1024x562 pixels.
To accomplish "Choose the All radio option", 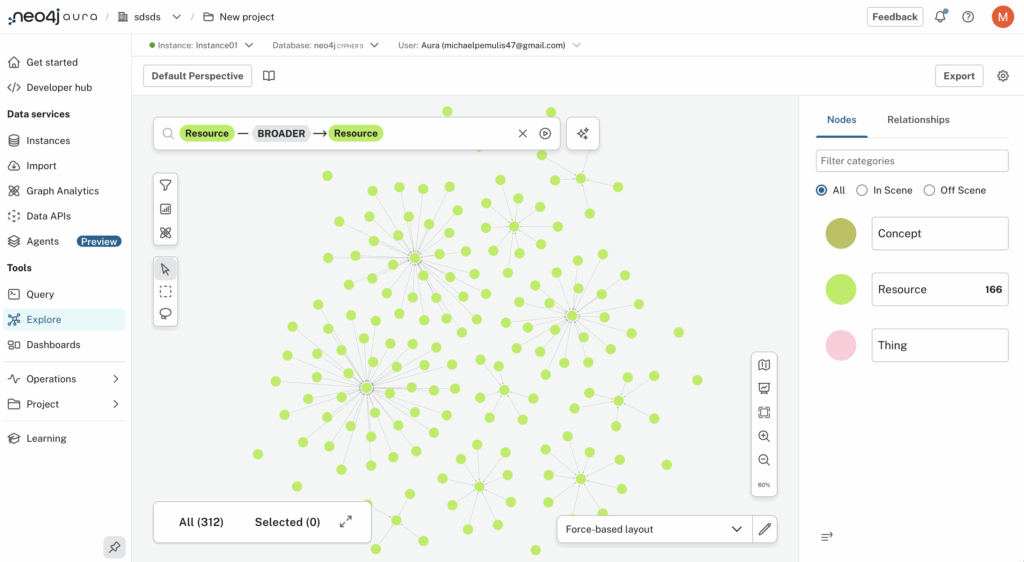I will 822,190.
